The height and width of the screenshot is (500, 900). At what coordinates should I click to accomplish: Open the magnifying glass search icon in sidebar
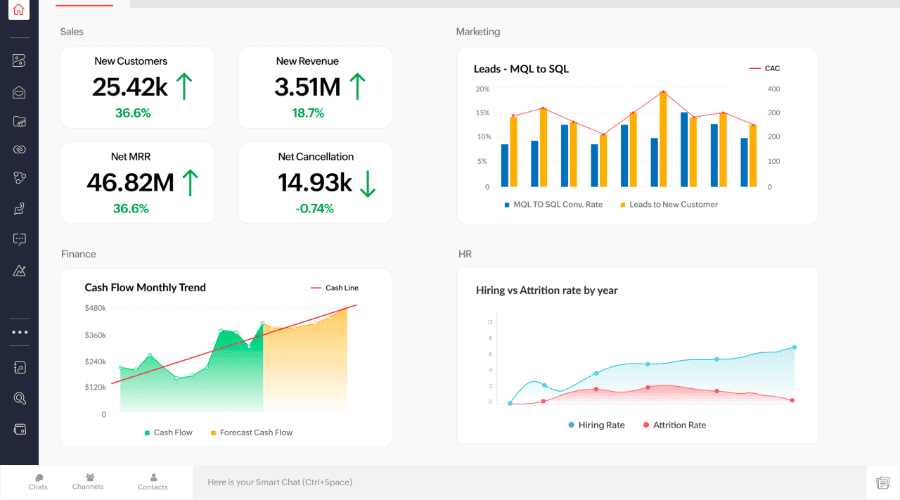[x=19, y=398]
